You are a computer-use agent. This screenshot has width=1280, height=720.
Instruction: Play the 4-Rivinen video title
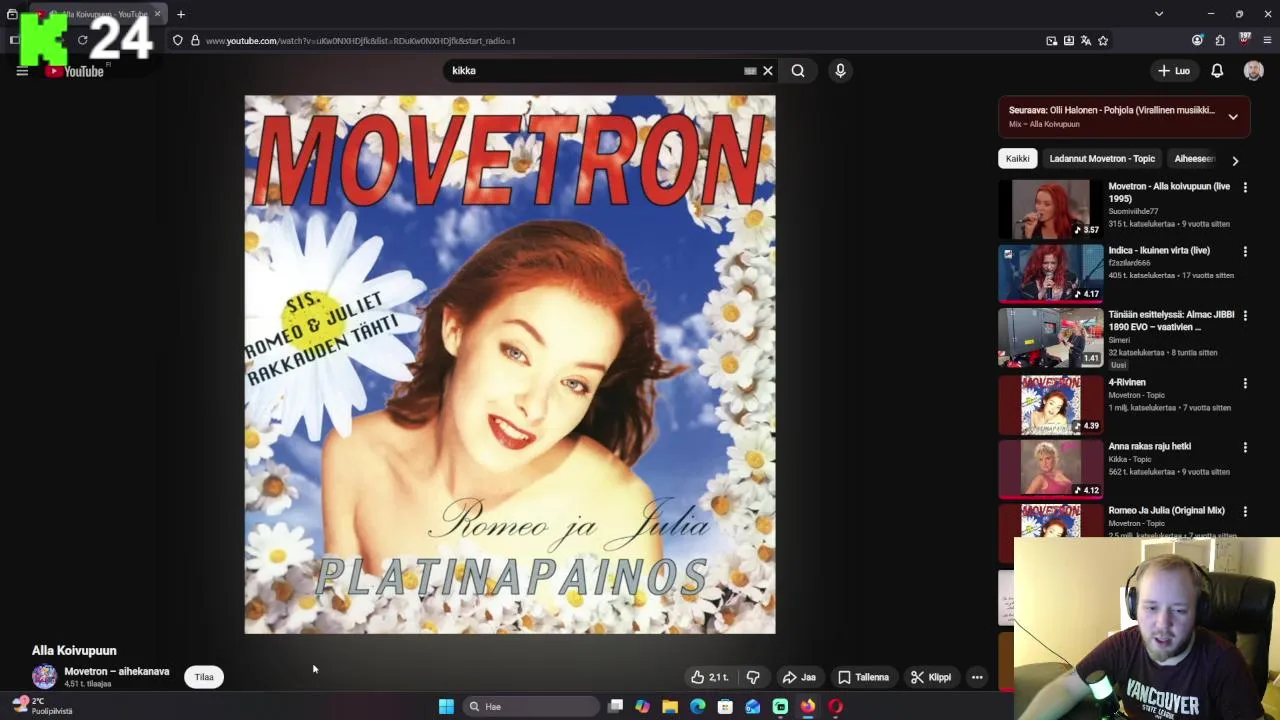1127,382
